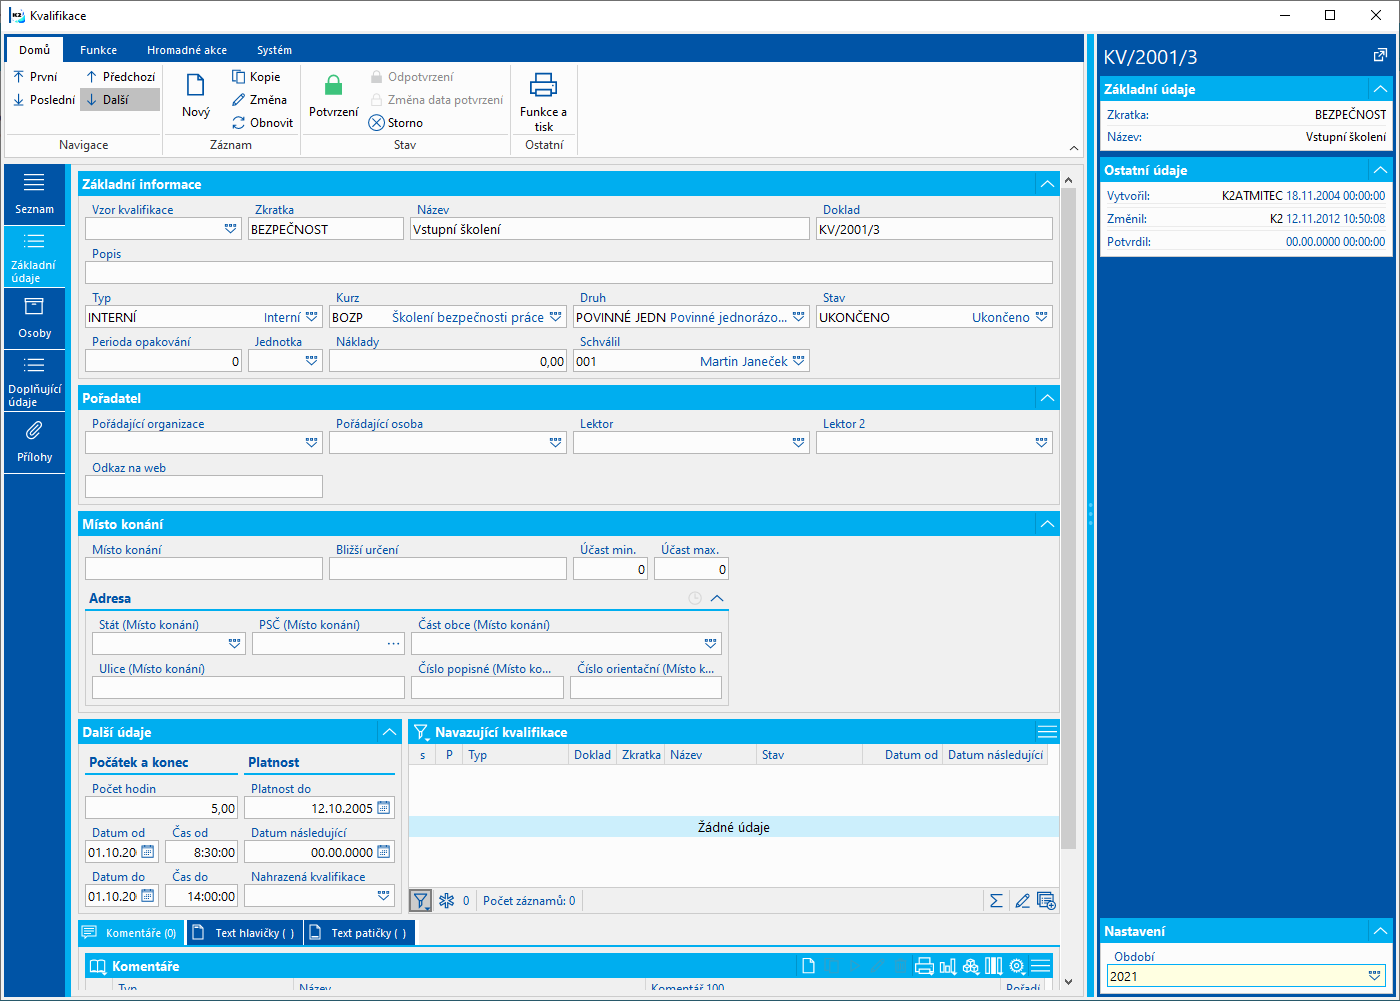Click into the Popis text field
This screenshot has width=1400, height=1001.
pos(568,273)
